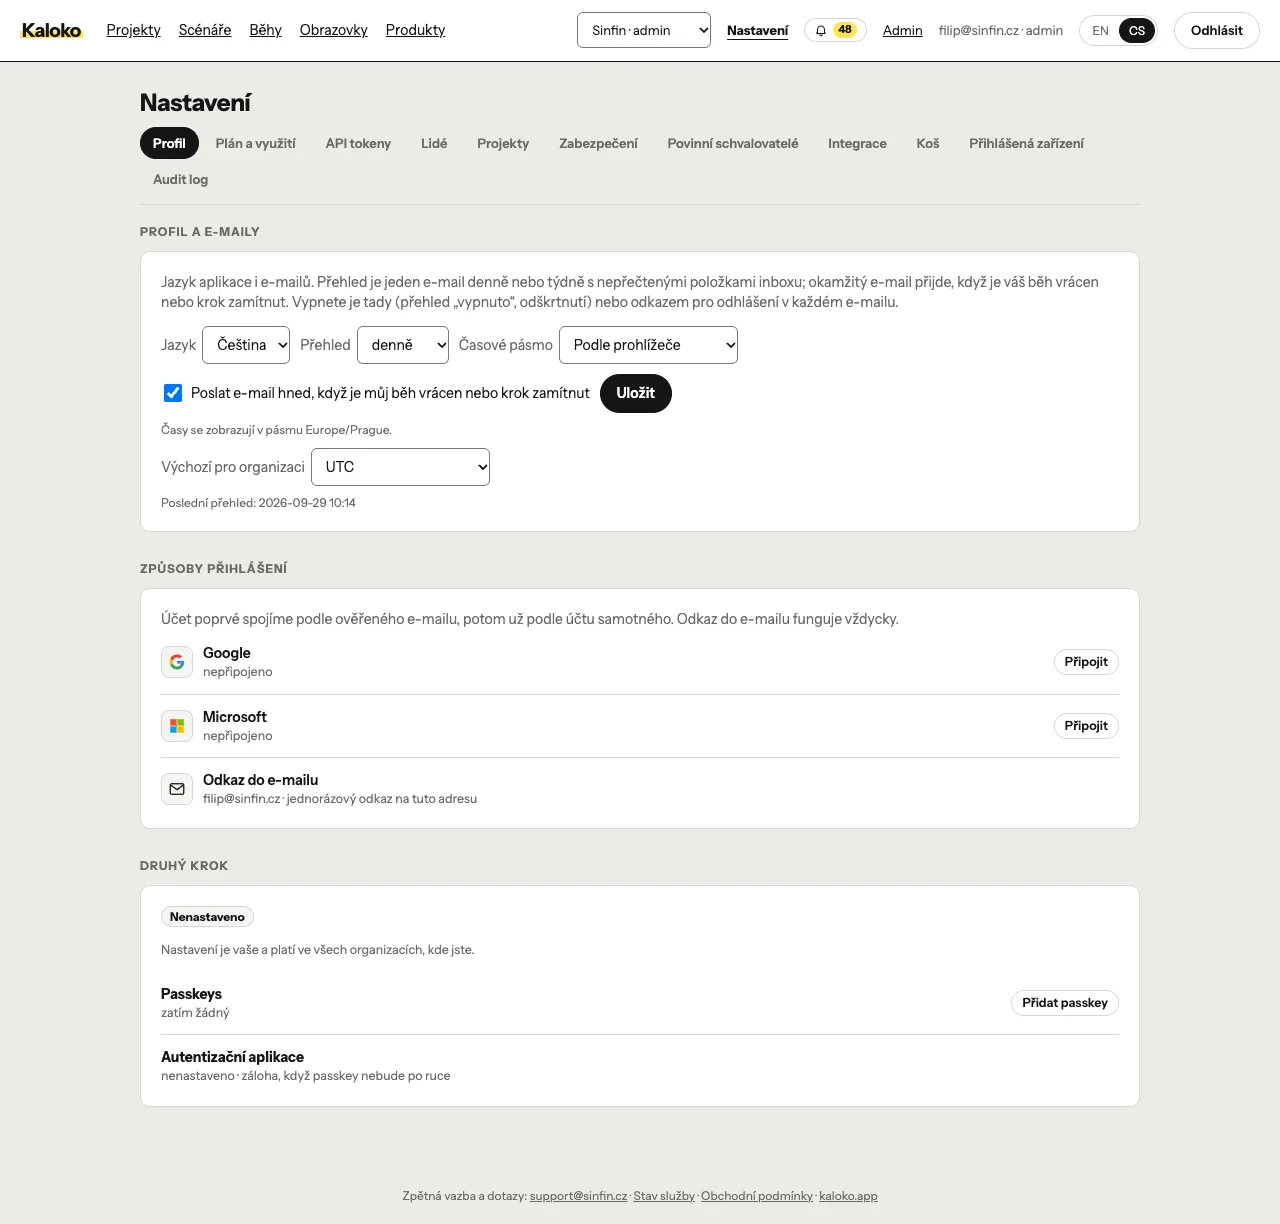
Task: Open the Zabezpečení tab
Action: [598, 143]
